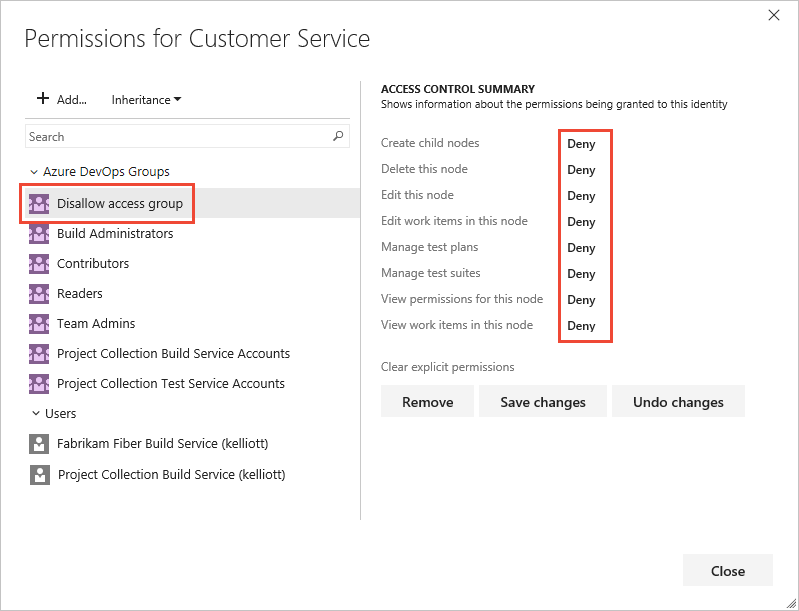Viewport: 799px width, 611px height.
Task: Click the Team Admins group icon
Action: 39,324
